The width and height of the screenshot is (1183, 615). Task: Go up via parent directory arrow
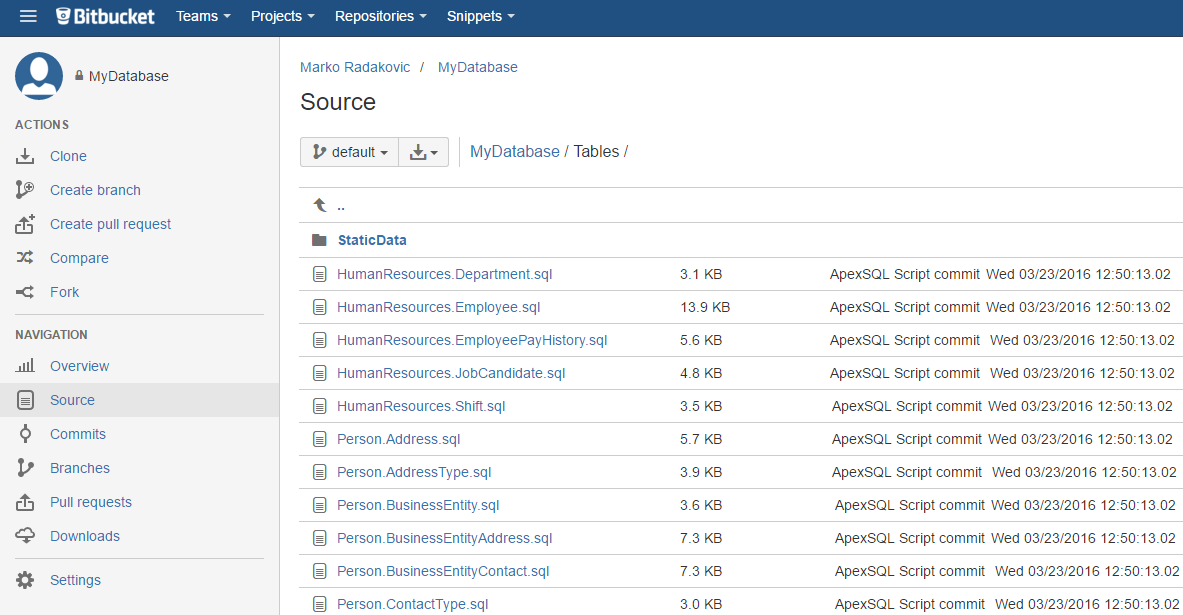320,205
